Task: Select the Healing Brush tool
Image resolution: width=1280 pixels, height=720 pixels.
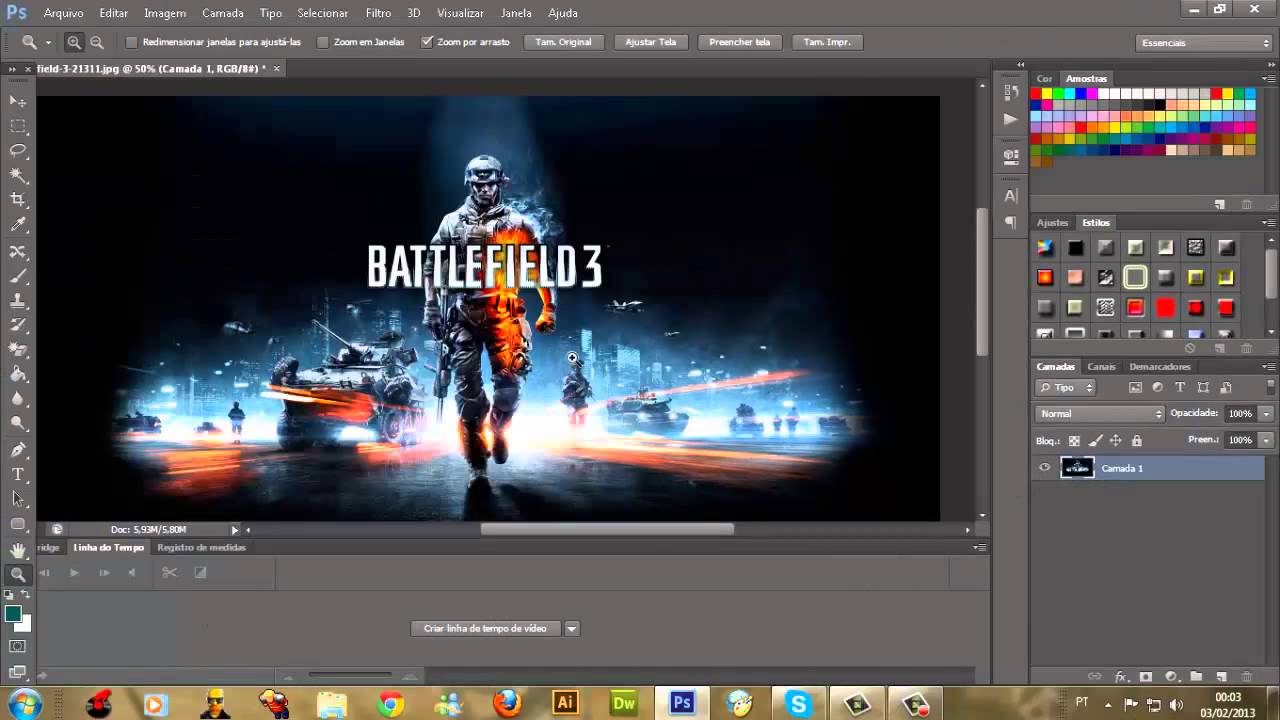Action: (x=18, y=251)
